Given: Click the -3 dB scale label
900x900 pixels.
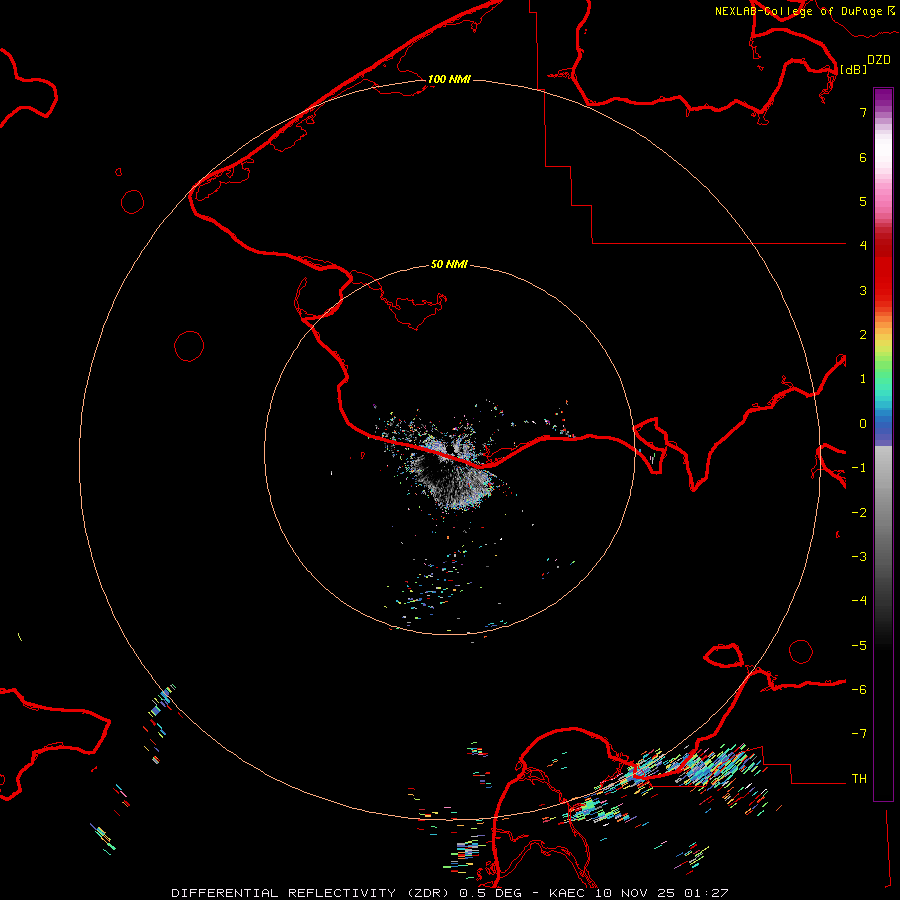Looking at the screenshot, I should pyautogui.click(x=859, y=557).
